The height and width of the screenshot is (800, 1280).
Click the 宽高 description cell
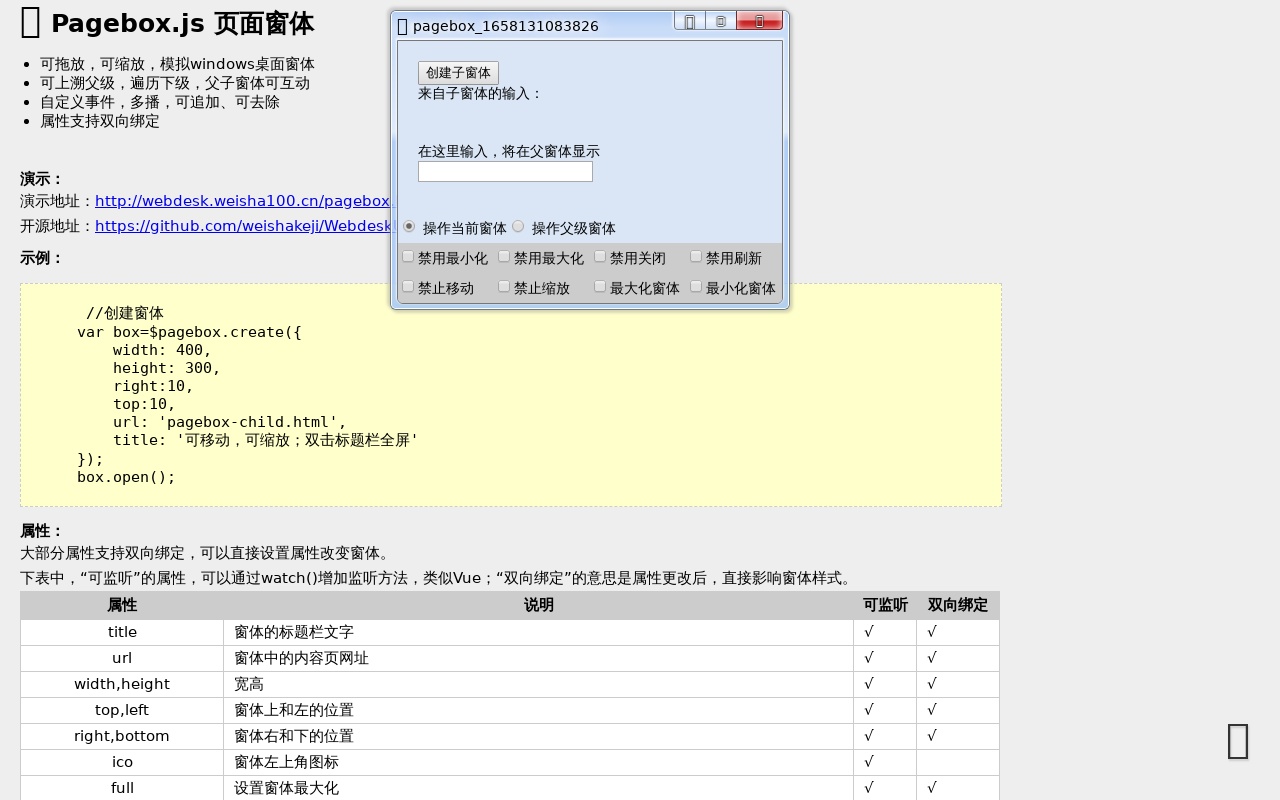click(x=539, y=684)
